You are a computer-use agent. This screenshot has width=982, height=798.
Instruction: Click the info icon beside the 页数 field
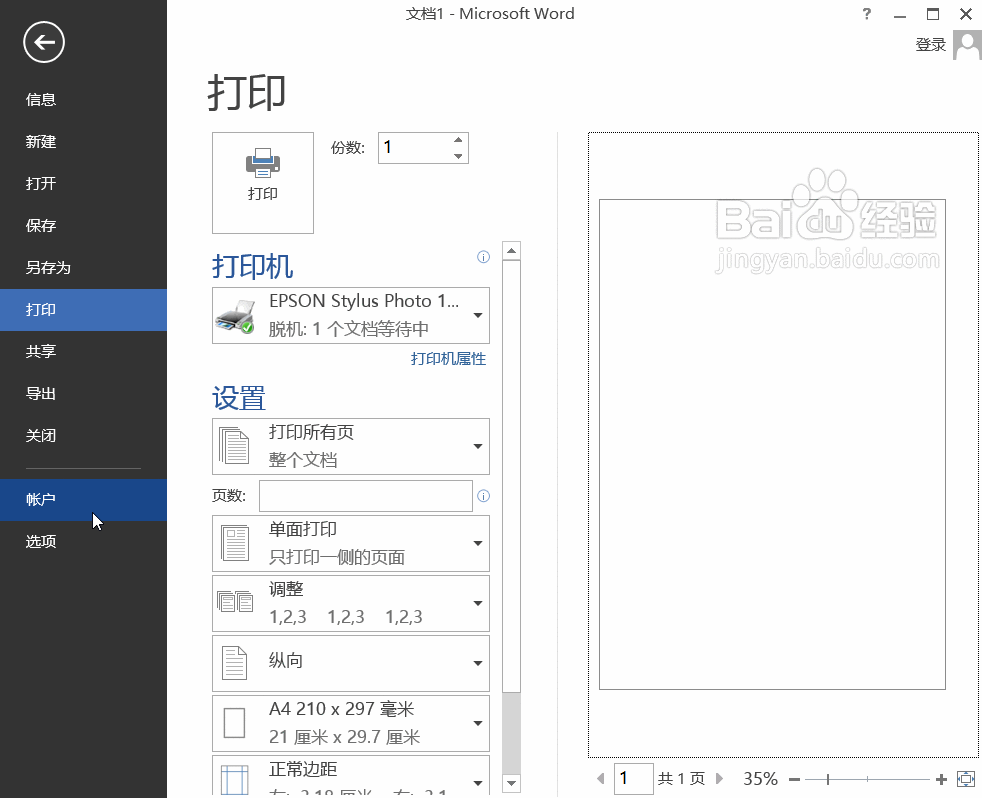[x=483, y=496]
